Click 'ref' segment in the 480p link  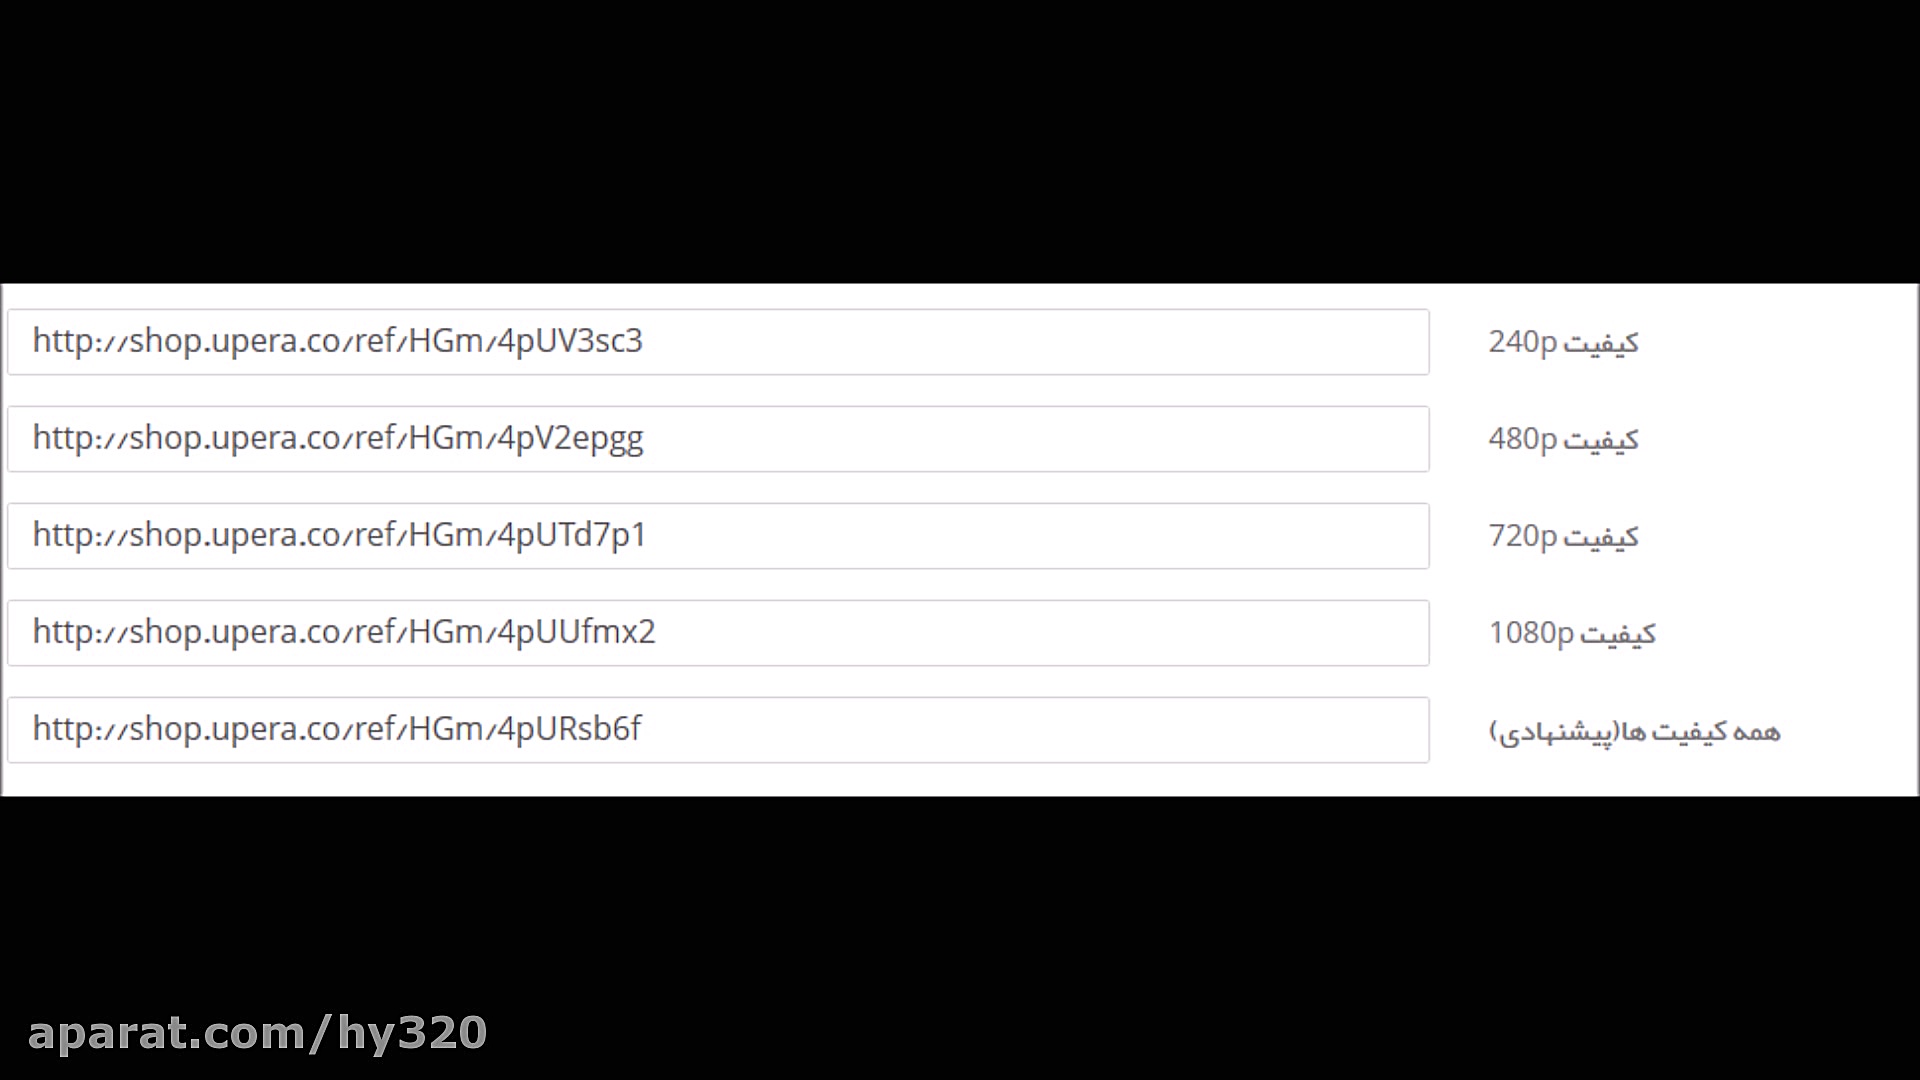pos(375,438)
